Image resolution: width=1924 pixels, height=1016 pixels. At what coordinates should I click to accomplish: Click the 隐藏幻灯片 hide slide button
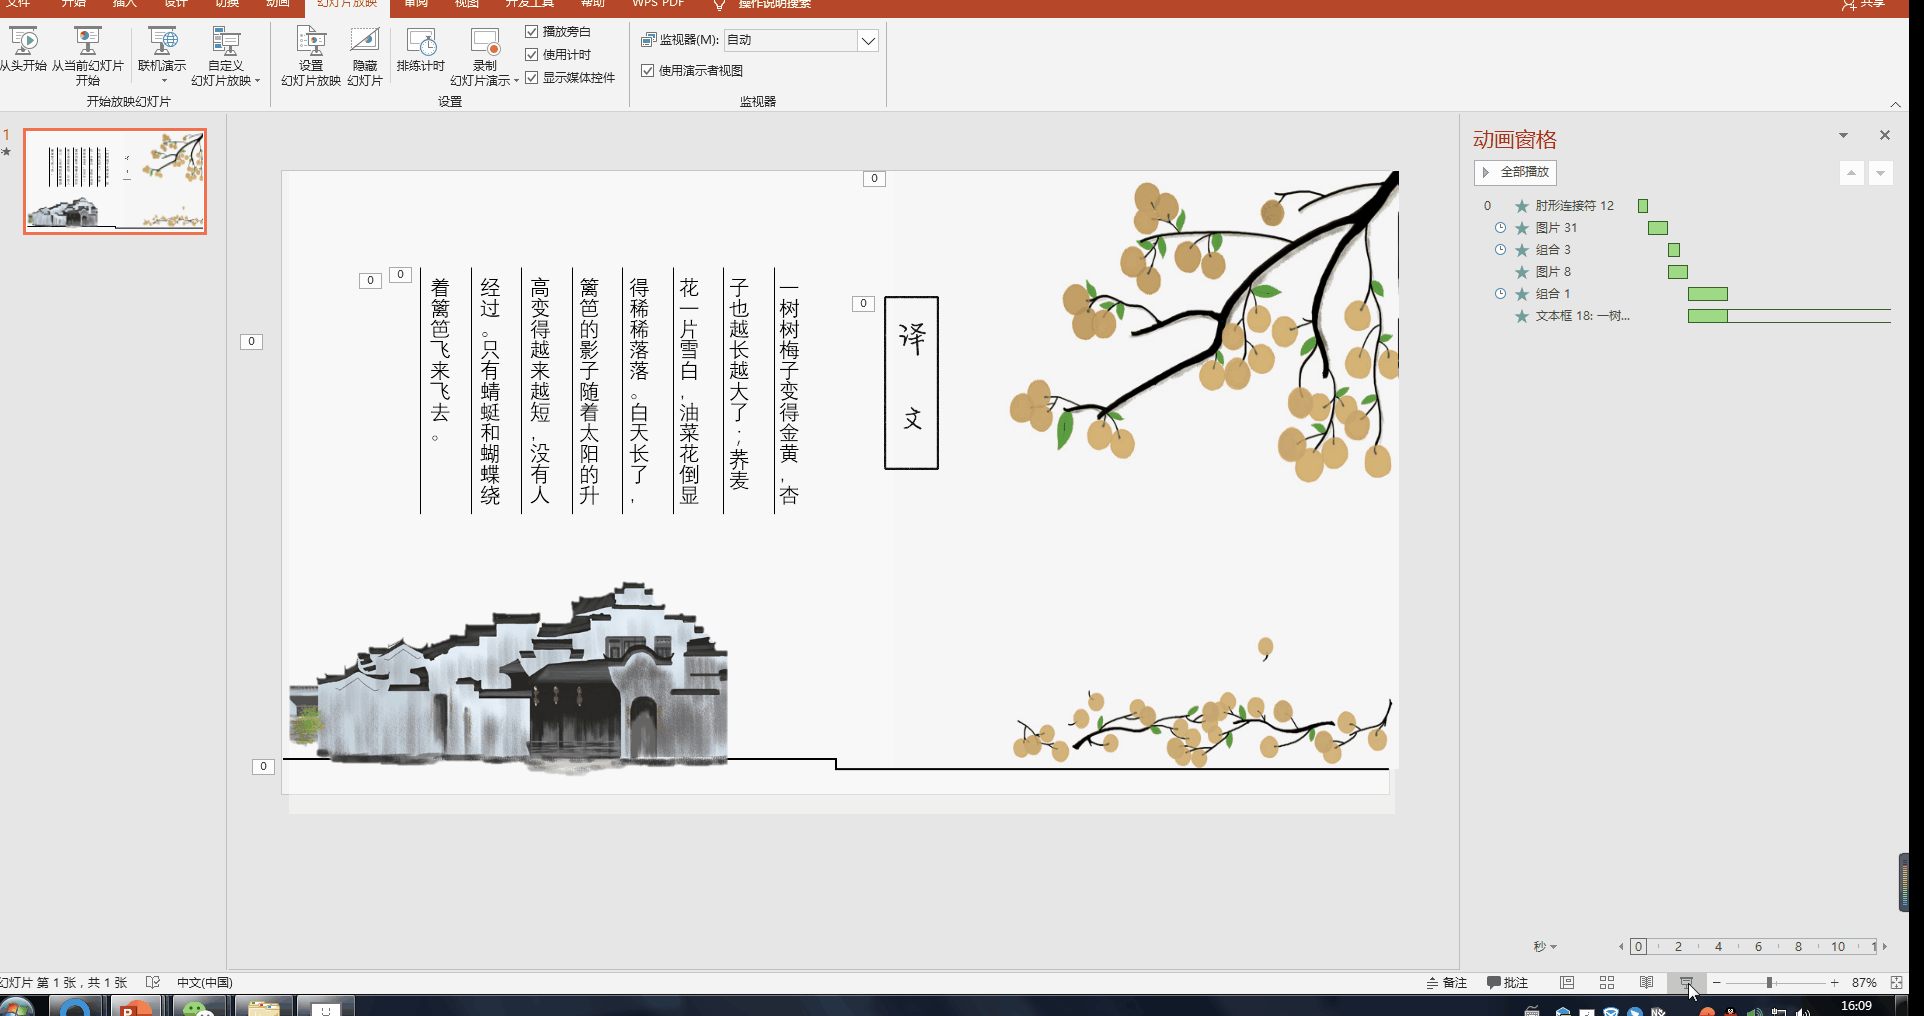point(365,56)
